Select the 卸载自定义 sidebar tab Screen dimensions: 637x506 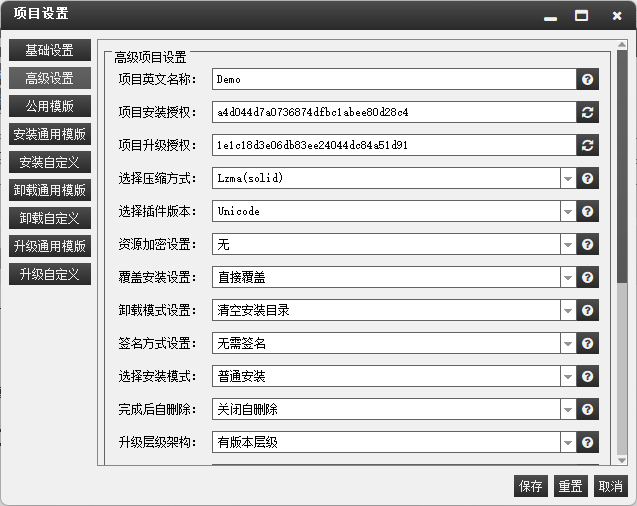coord(49,218)
